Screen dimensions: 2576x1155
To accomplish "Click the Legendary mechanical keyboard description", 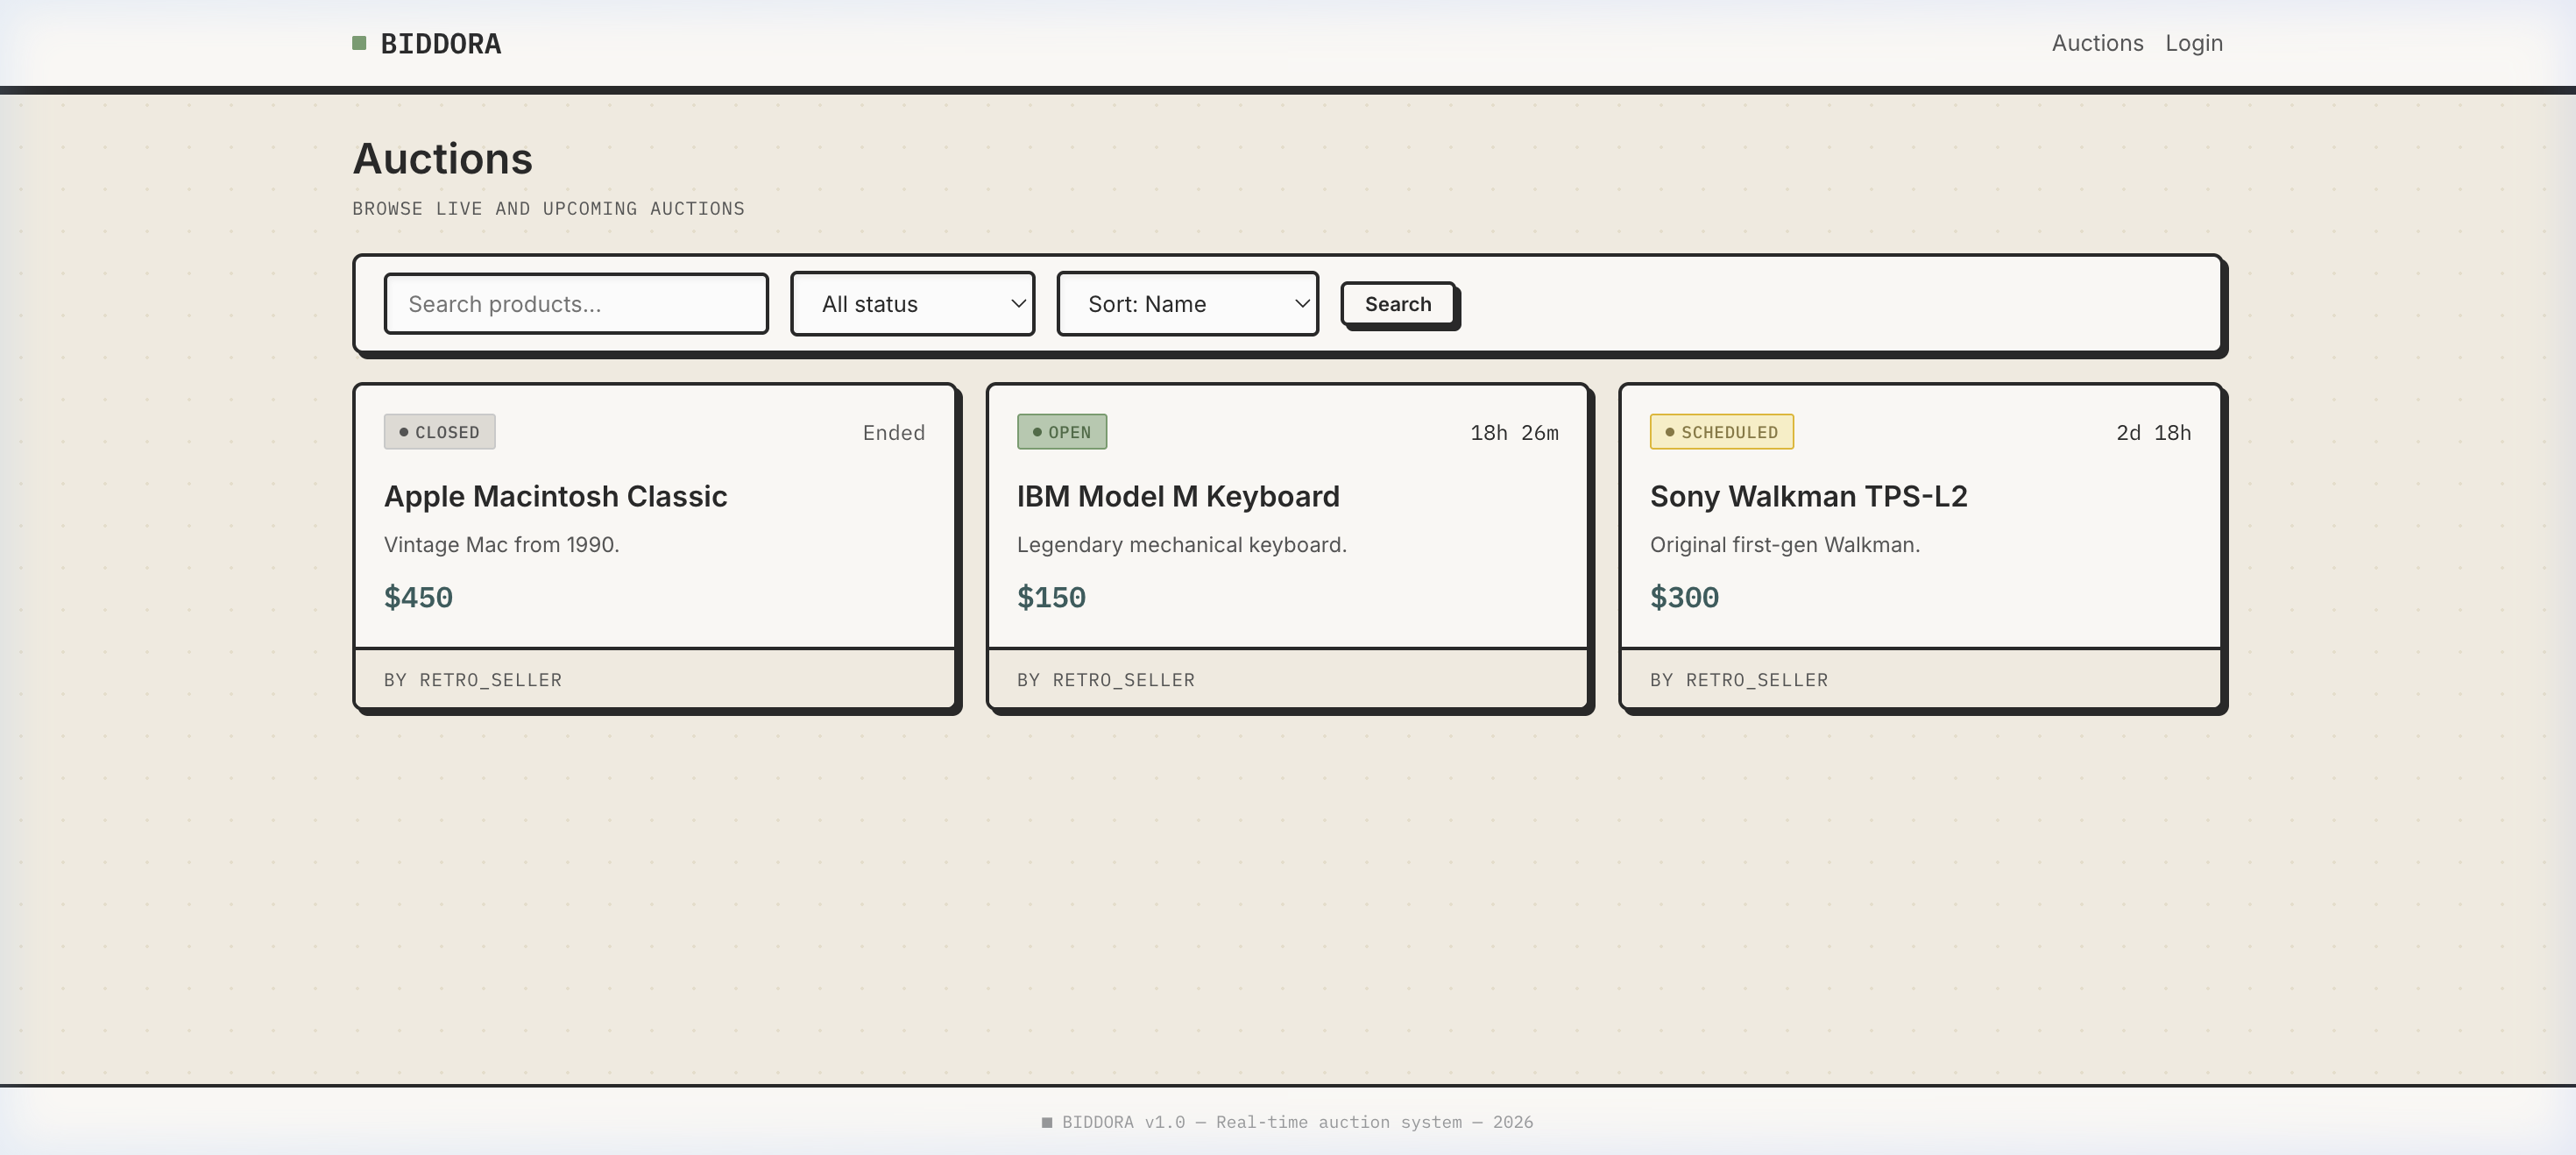I will tap(1181, 545).
